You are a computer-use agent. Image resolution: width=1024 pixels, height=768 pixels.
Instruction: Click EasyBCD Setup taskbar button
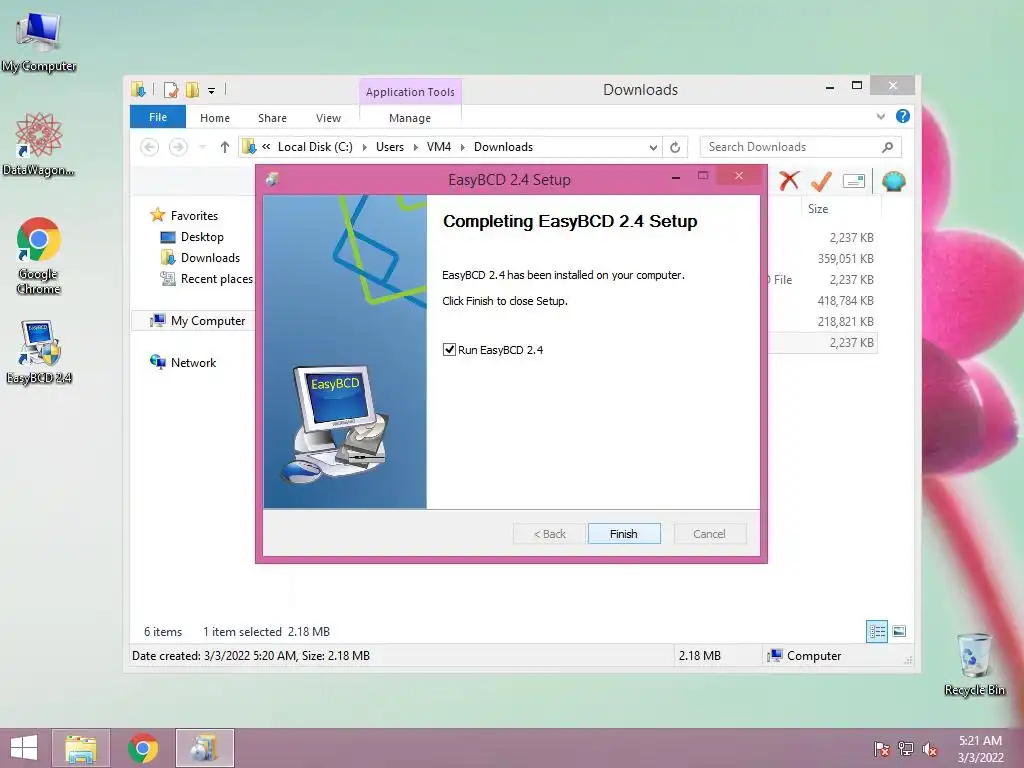coord(204,748)
